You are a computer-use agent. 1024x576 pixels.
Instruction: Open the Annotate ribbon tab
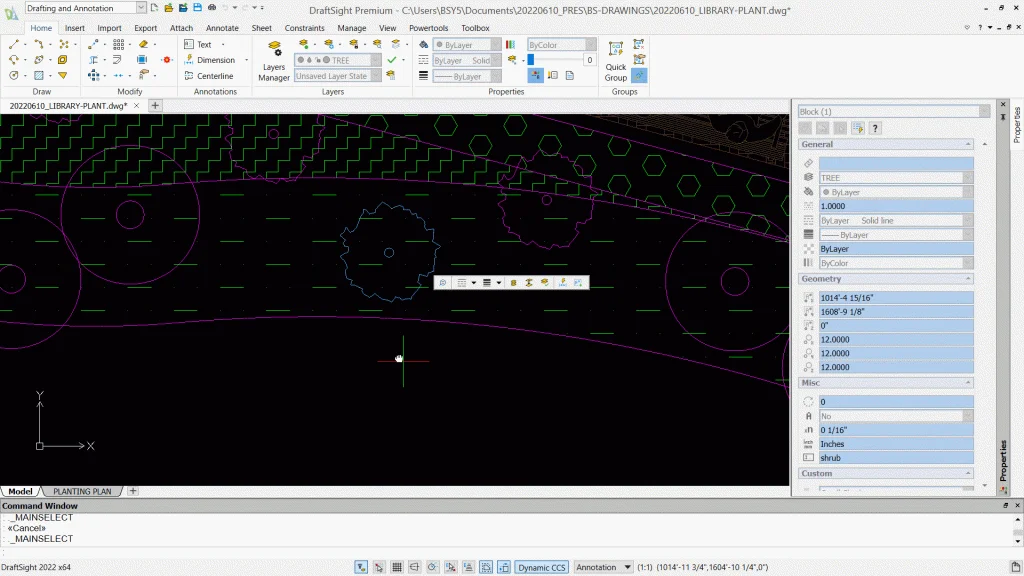[x=222, y=28]
